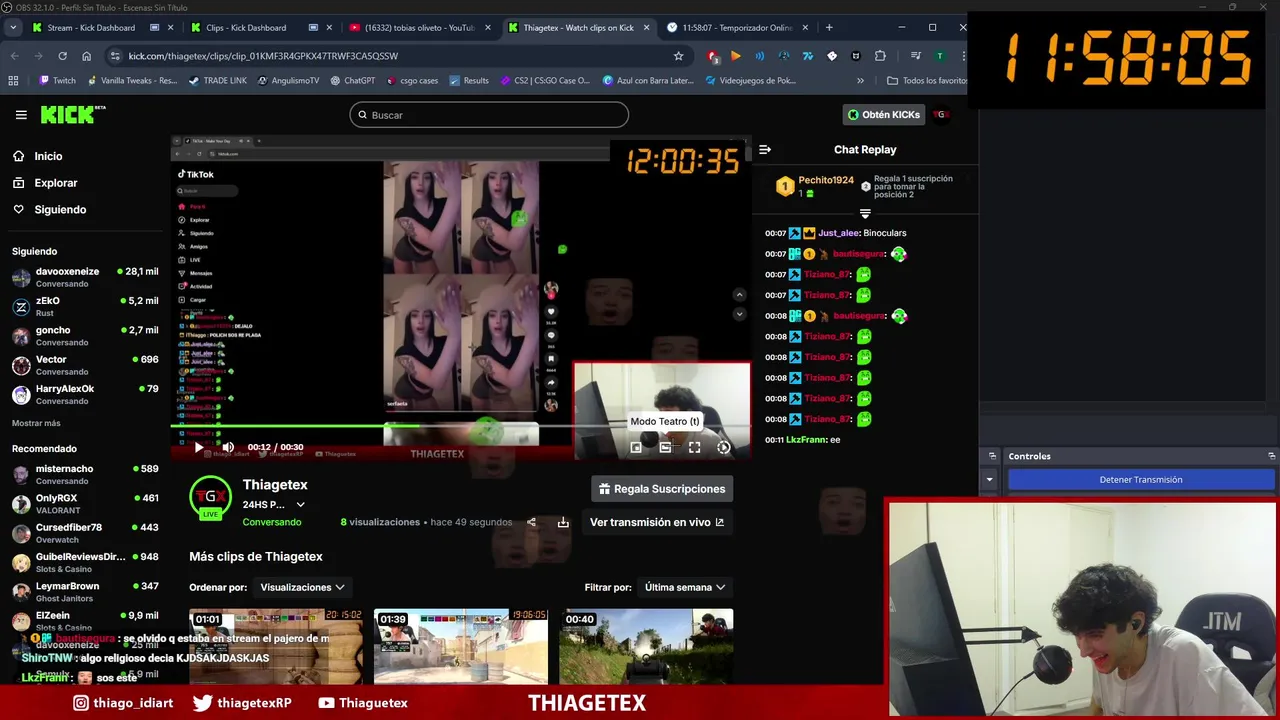Open the 00:40 clip thumbnail

[646, 646]
